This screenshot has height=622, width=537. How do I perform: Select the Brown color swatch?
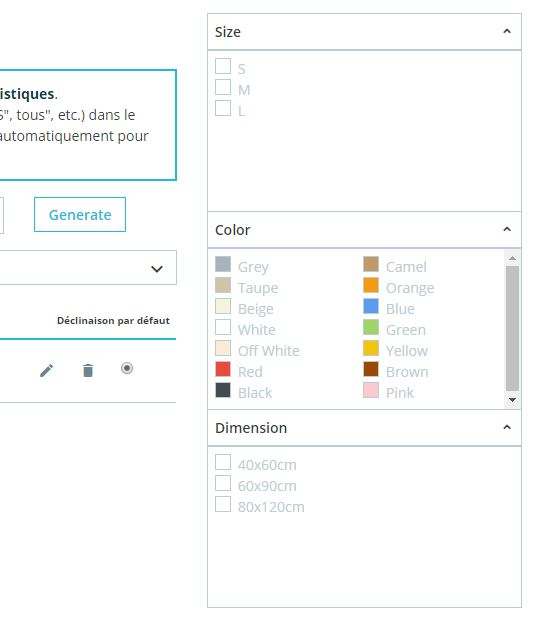[x=371, y=369]
